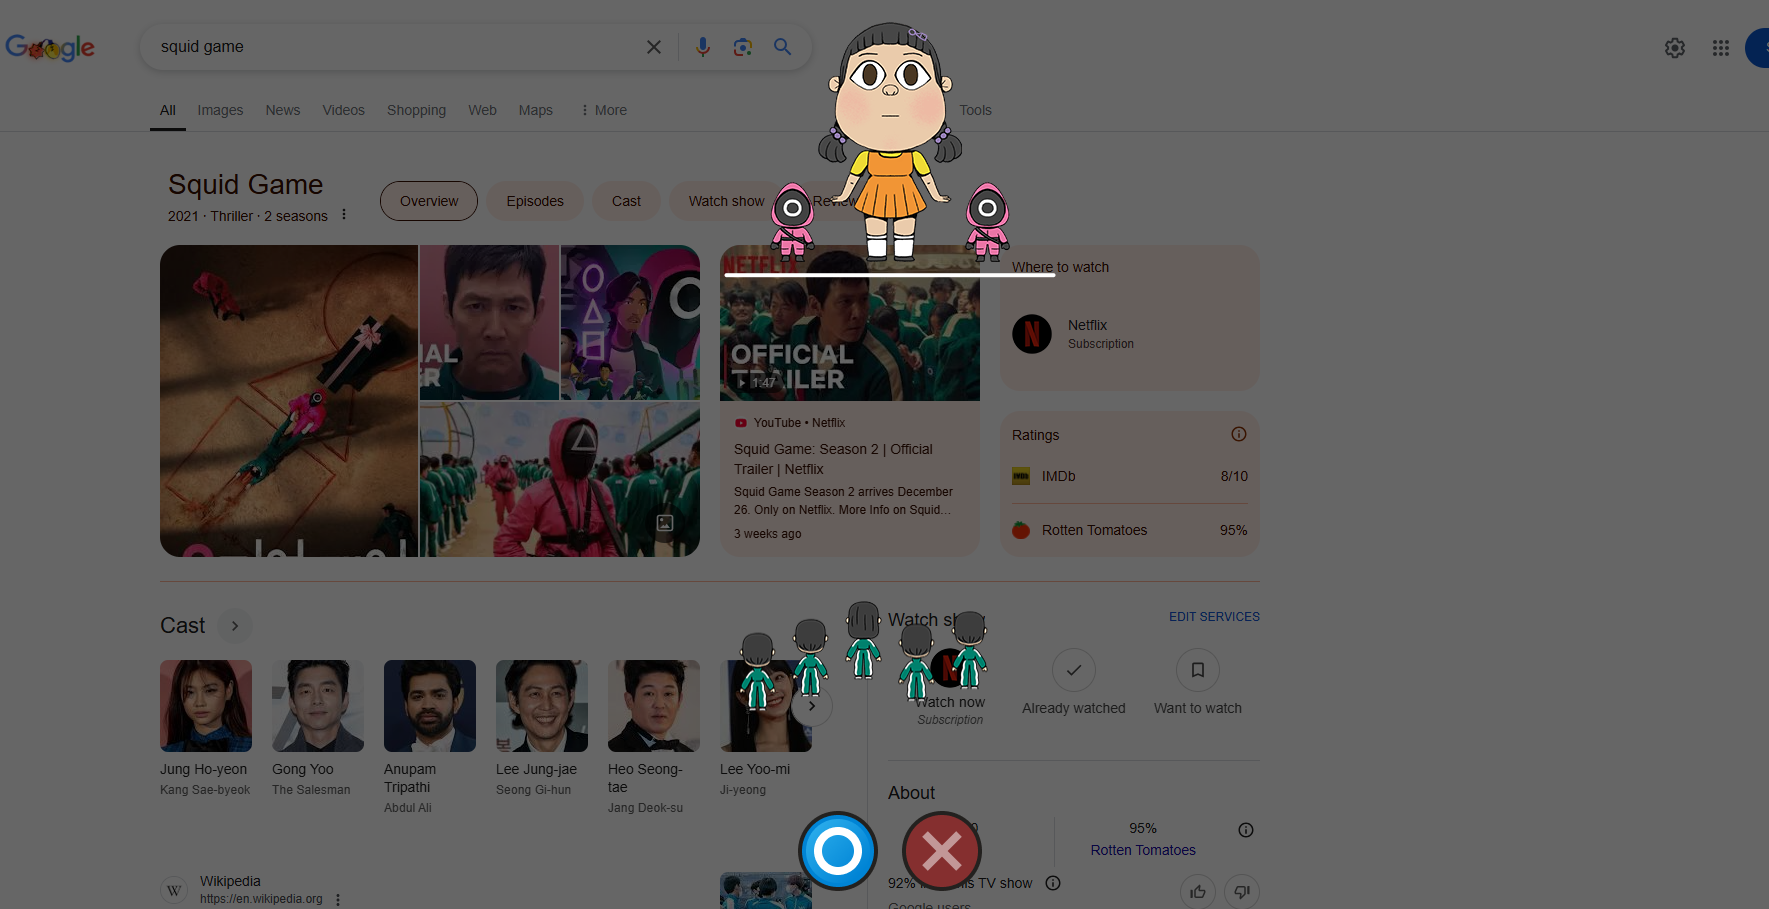This screenshot has height=909, width=1769.
Task: Open the Google apps grid
Action: (x=1720, y=48)
